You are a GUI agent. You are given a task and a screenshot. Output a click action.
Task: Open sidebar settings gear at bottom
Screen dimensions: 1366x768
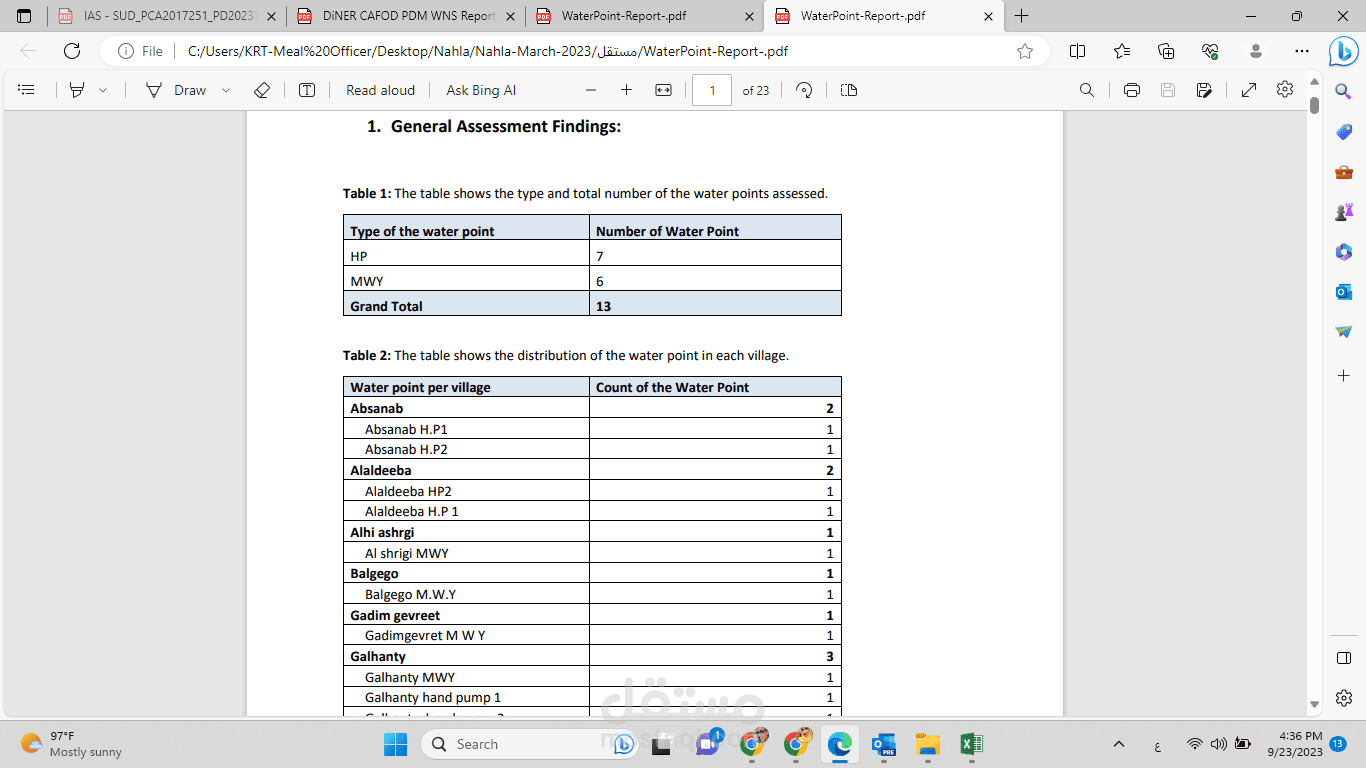(1344, 698)
